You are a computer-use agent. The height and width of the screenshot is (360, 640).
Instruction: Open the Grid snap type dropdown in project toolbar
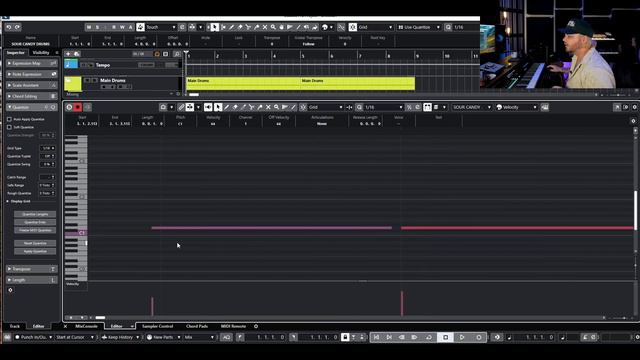coord(375,27)
